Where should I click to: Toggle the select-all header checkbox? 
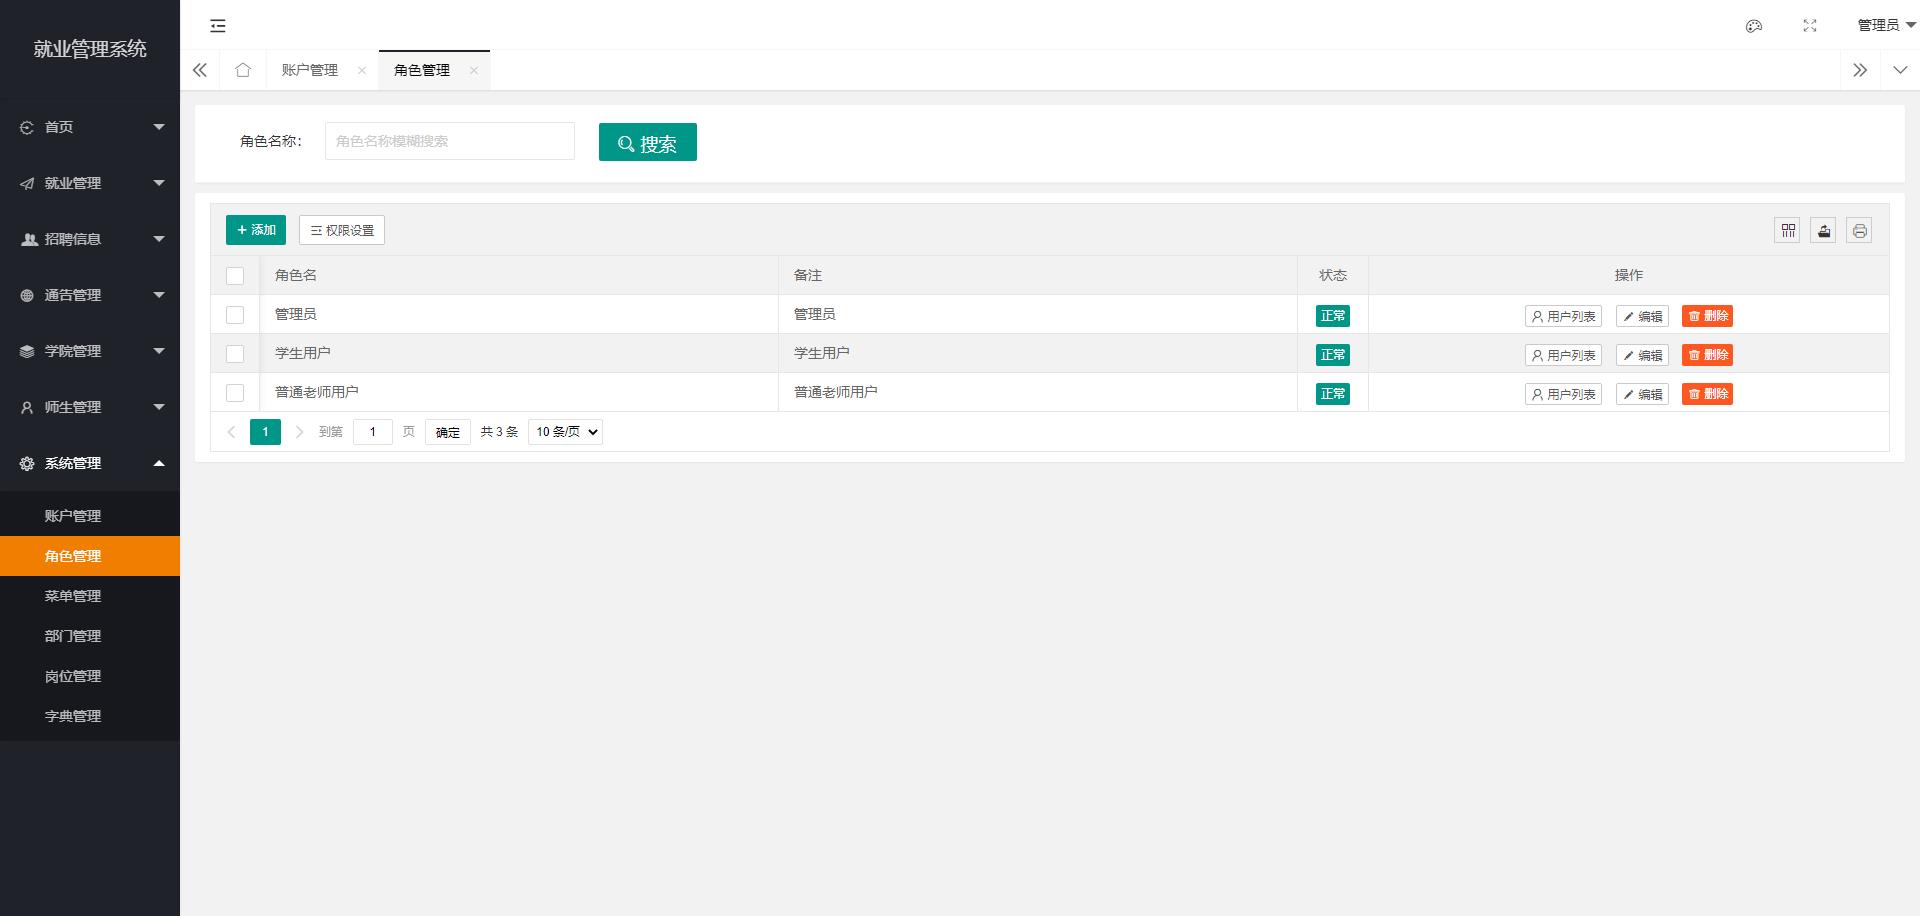coord(235,276)
